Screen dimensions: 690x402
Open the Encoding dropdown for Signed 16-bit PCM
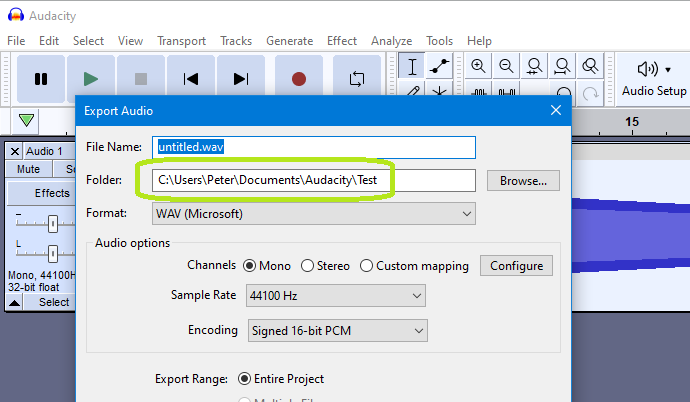click(335, 329)
